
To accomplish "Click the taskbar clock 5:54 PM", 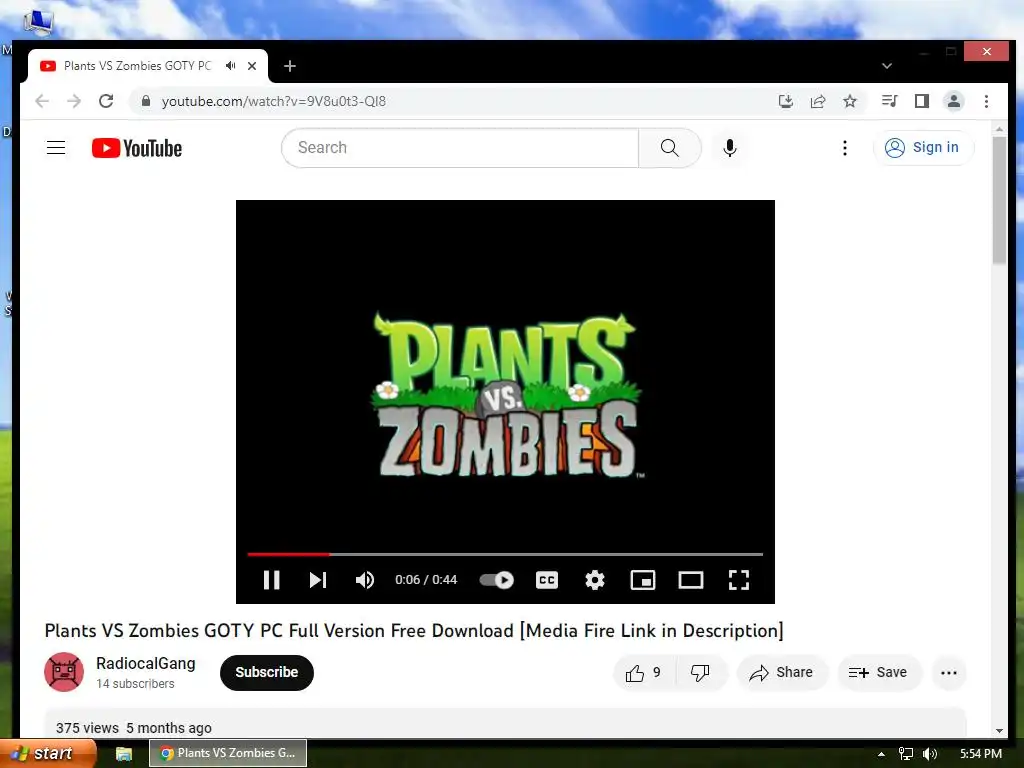I will (981, 754).
